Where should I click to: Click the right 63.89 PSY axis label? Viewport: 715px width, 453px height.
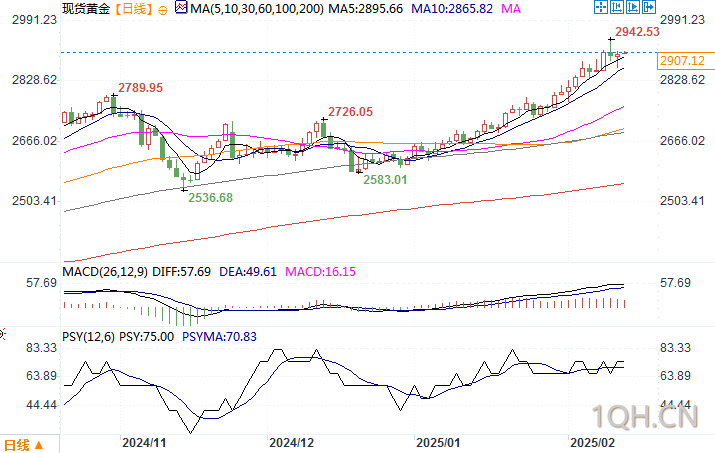coord(675,376)
